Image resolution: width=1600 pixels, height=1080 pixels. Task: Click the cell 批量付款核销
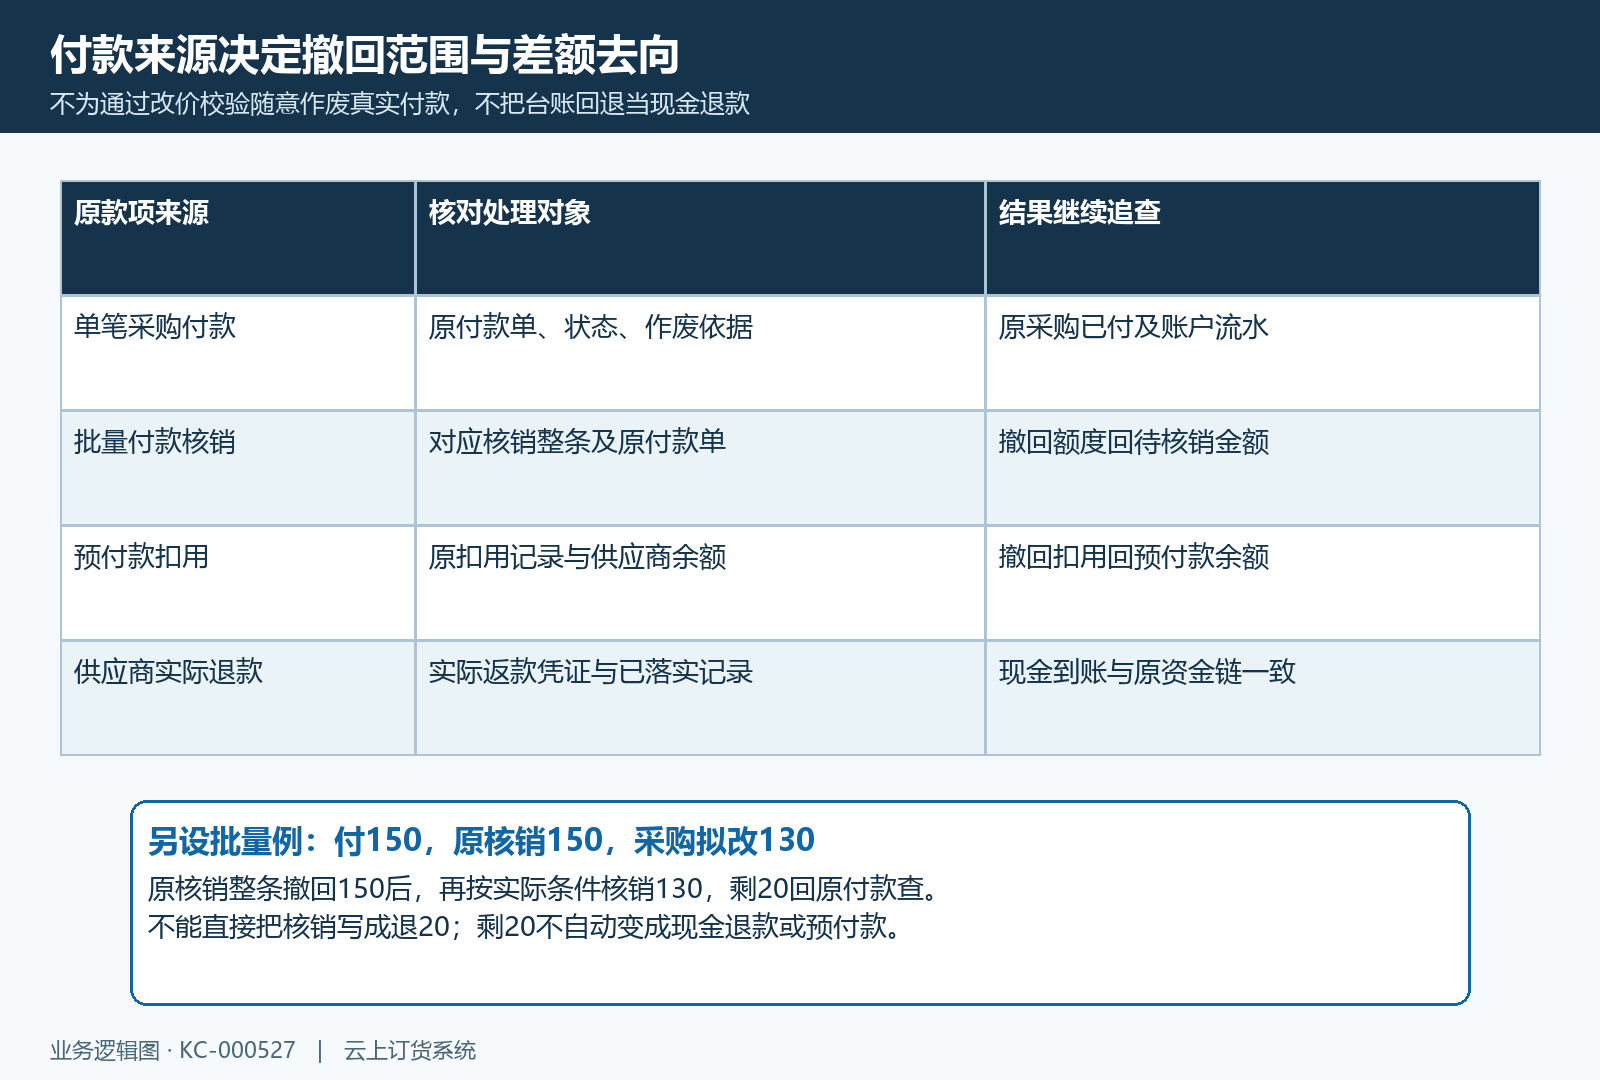coord(238,468)
